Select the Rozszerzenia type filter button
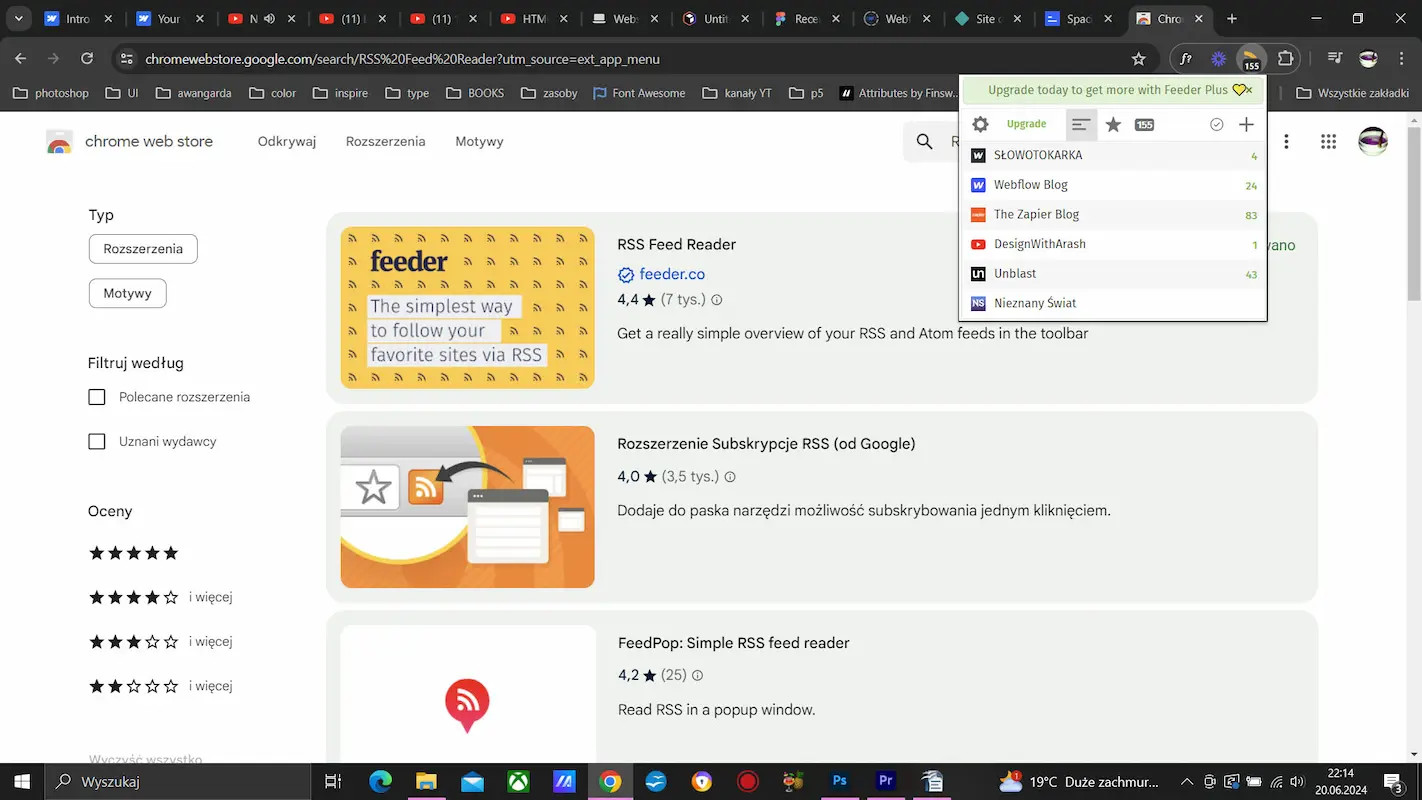 pyautogui.click(x=143, y=249)
